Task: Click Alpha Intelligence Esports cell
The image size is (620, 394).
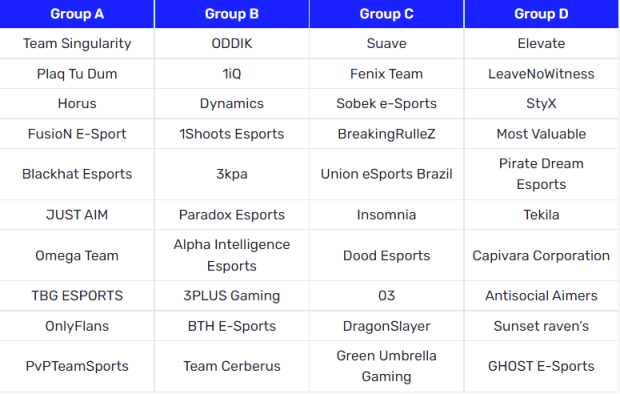Action: pos(232,255)
